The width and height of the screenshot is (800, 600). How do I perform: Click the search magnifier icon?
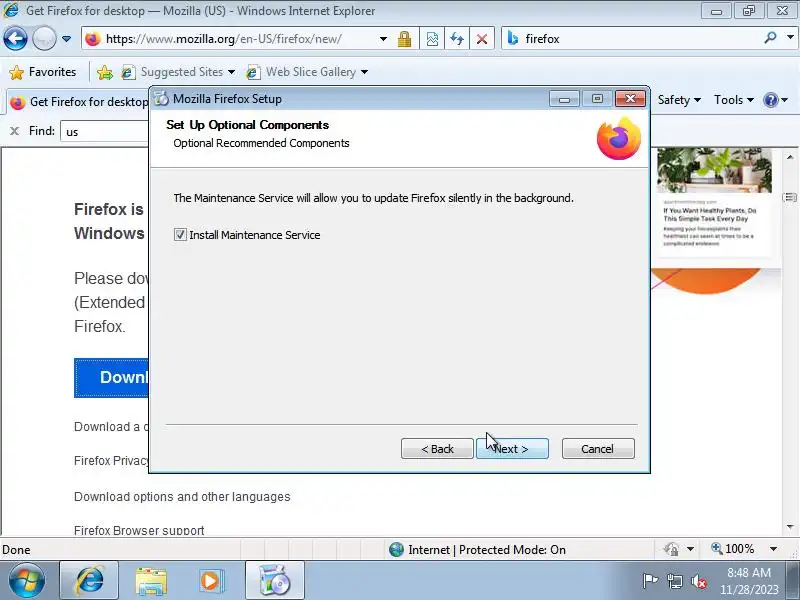click(770, 38)
